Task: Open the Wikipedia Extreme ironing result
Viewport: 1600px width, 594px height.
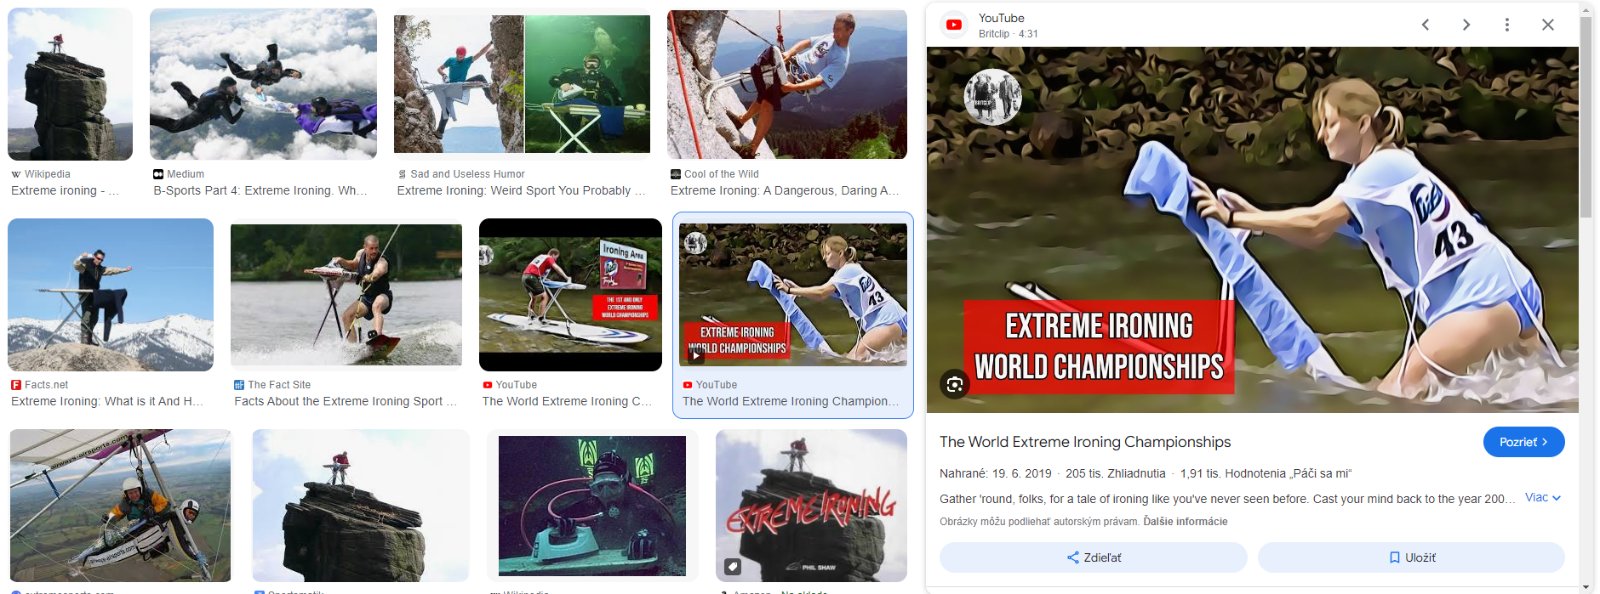Action: point(65,191)
